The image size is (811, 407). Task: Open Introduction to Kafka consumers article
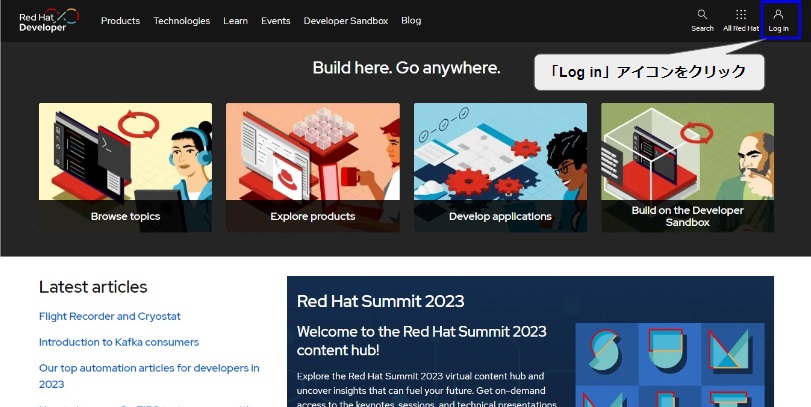click(119, 342)
